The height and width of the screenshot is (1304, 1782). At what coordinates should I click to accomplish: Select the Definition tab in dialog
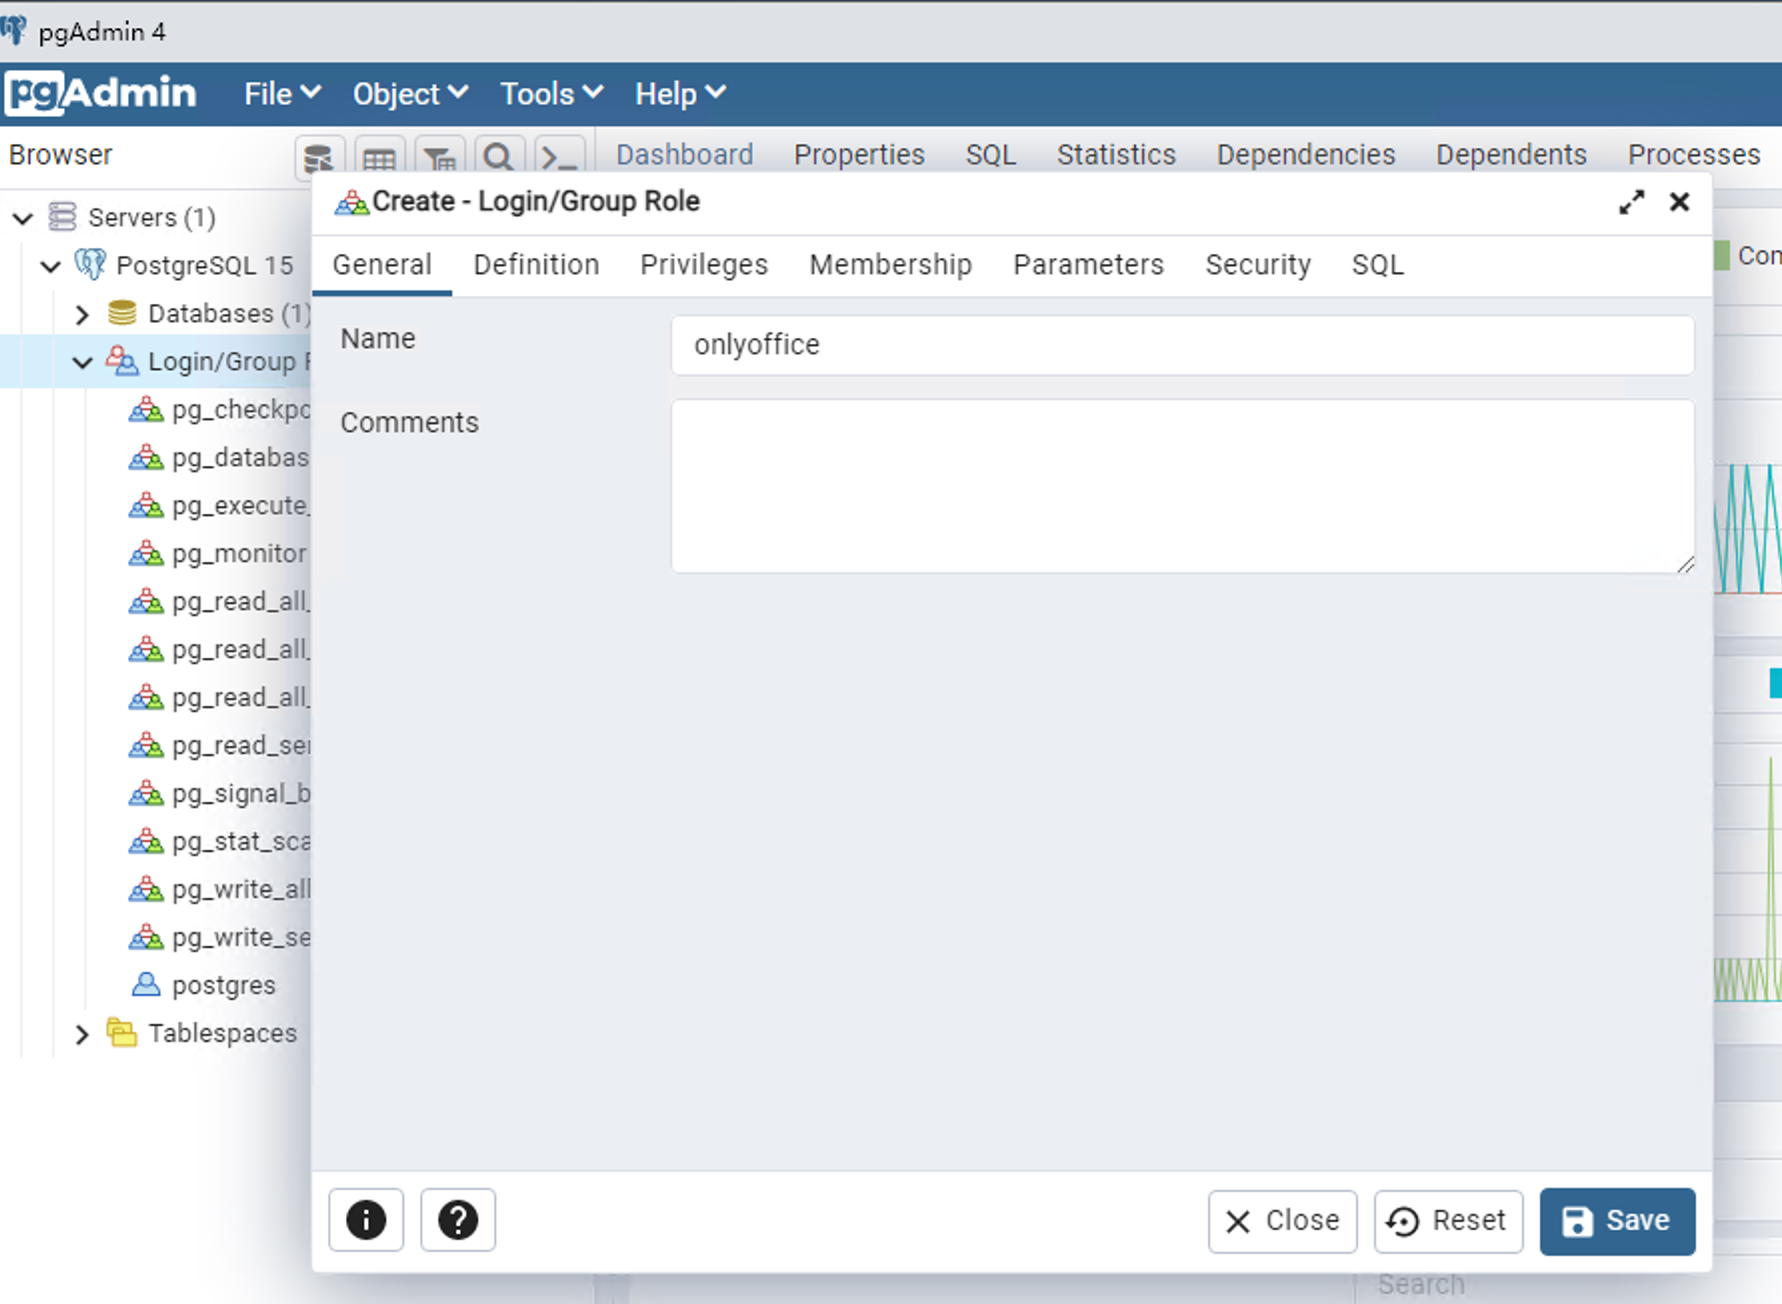(536, 265)
